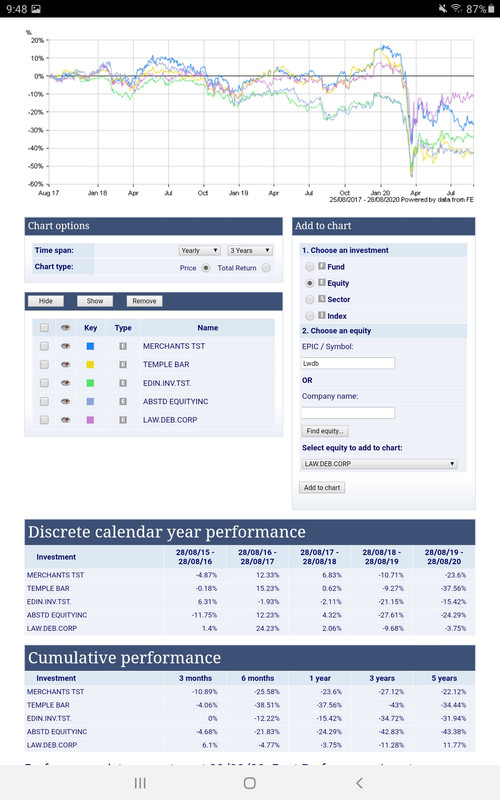The height and width of the screenshot is (800, 500).
Task: Click the eye icon in table header
Action: 65,328
